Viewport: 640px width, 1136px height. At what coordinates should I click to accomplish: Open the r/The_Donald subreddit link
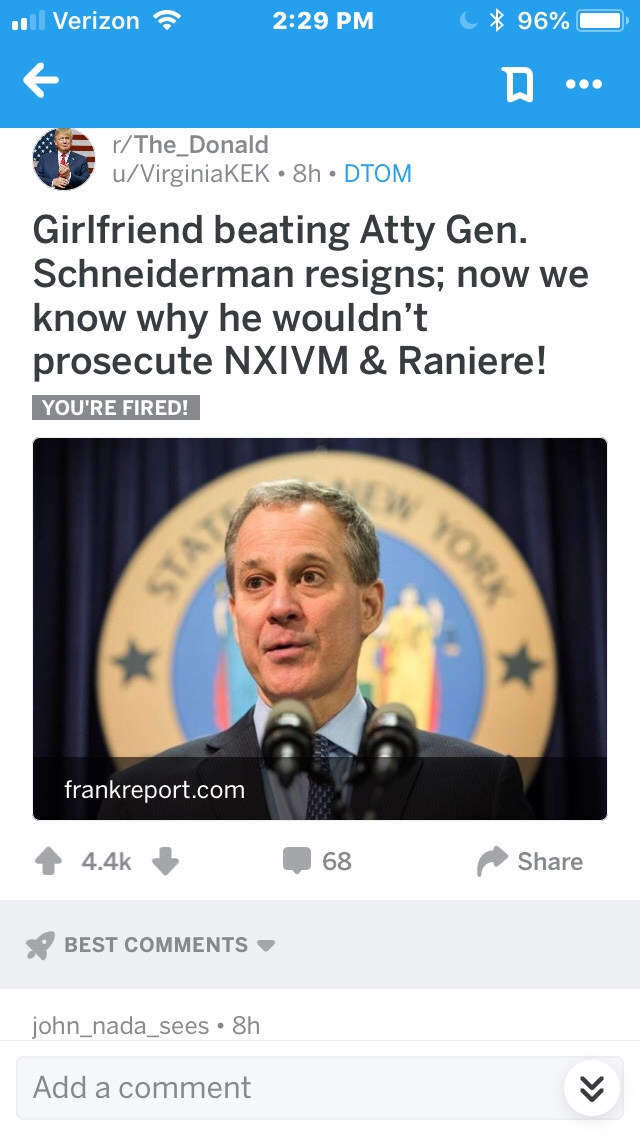click(190, 145)
